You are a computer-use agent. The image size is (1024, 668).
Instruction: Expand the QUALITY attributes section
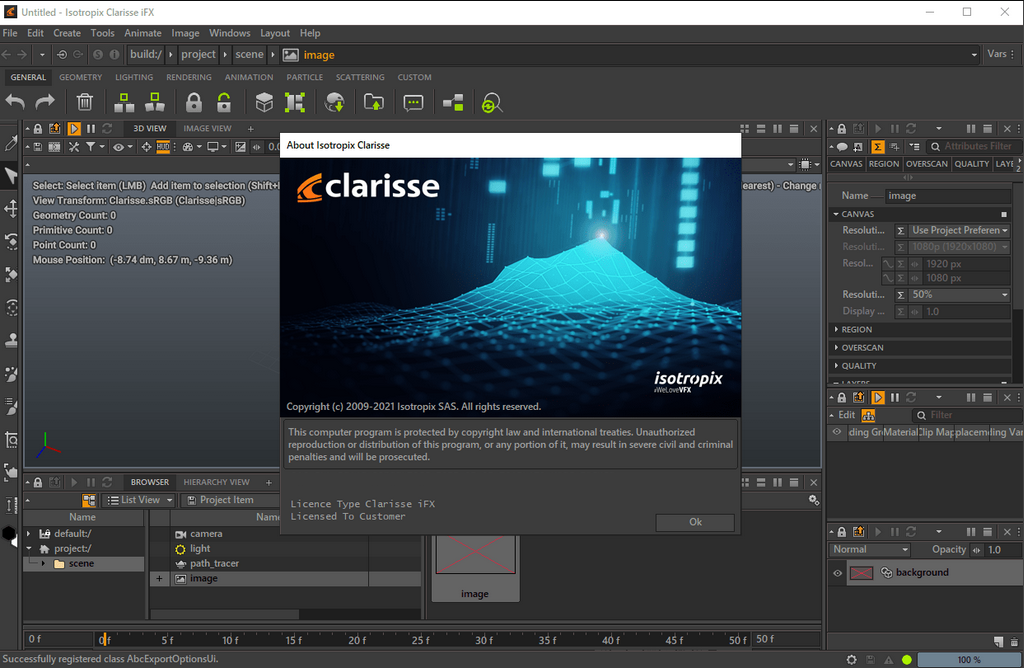coord(859,366)
